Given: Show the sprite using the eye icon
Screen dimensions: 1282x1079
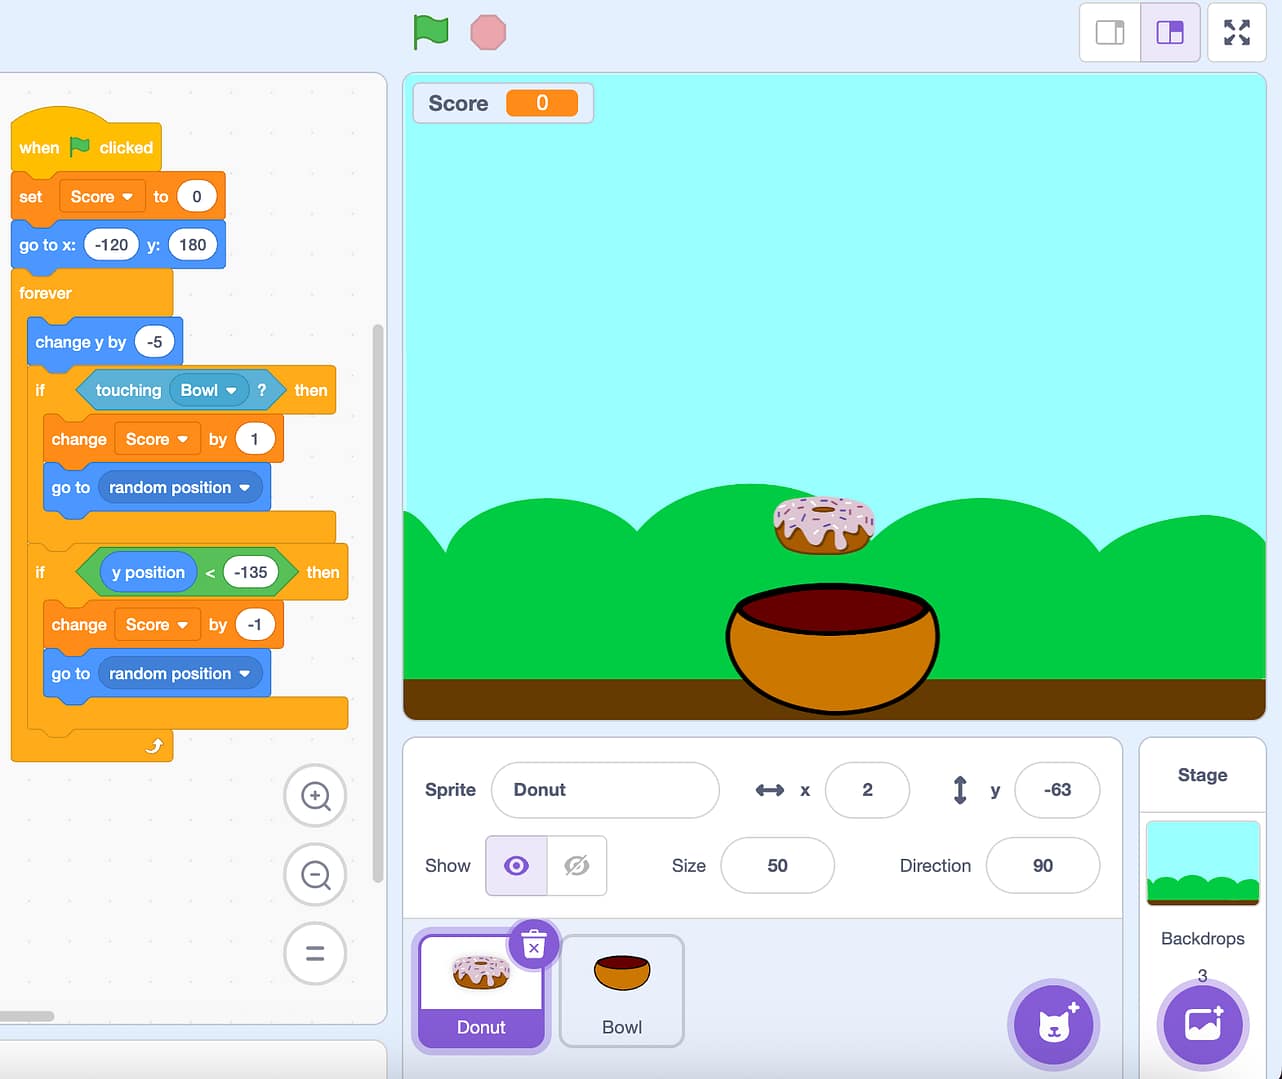Looking at the screenshot, I should pos(516,866).
